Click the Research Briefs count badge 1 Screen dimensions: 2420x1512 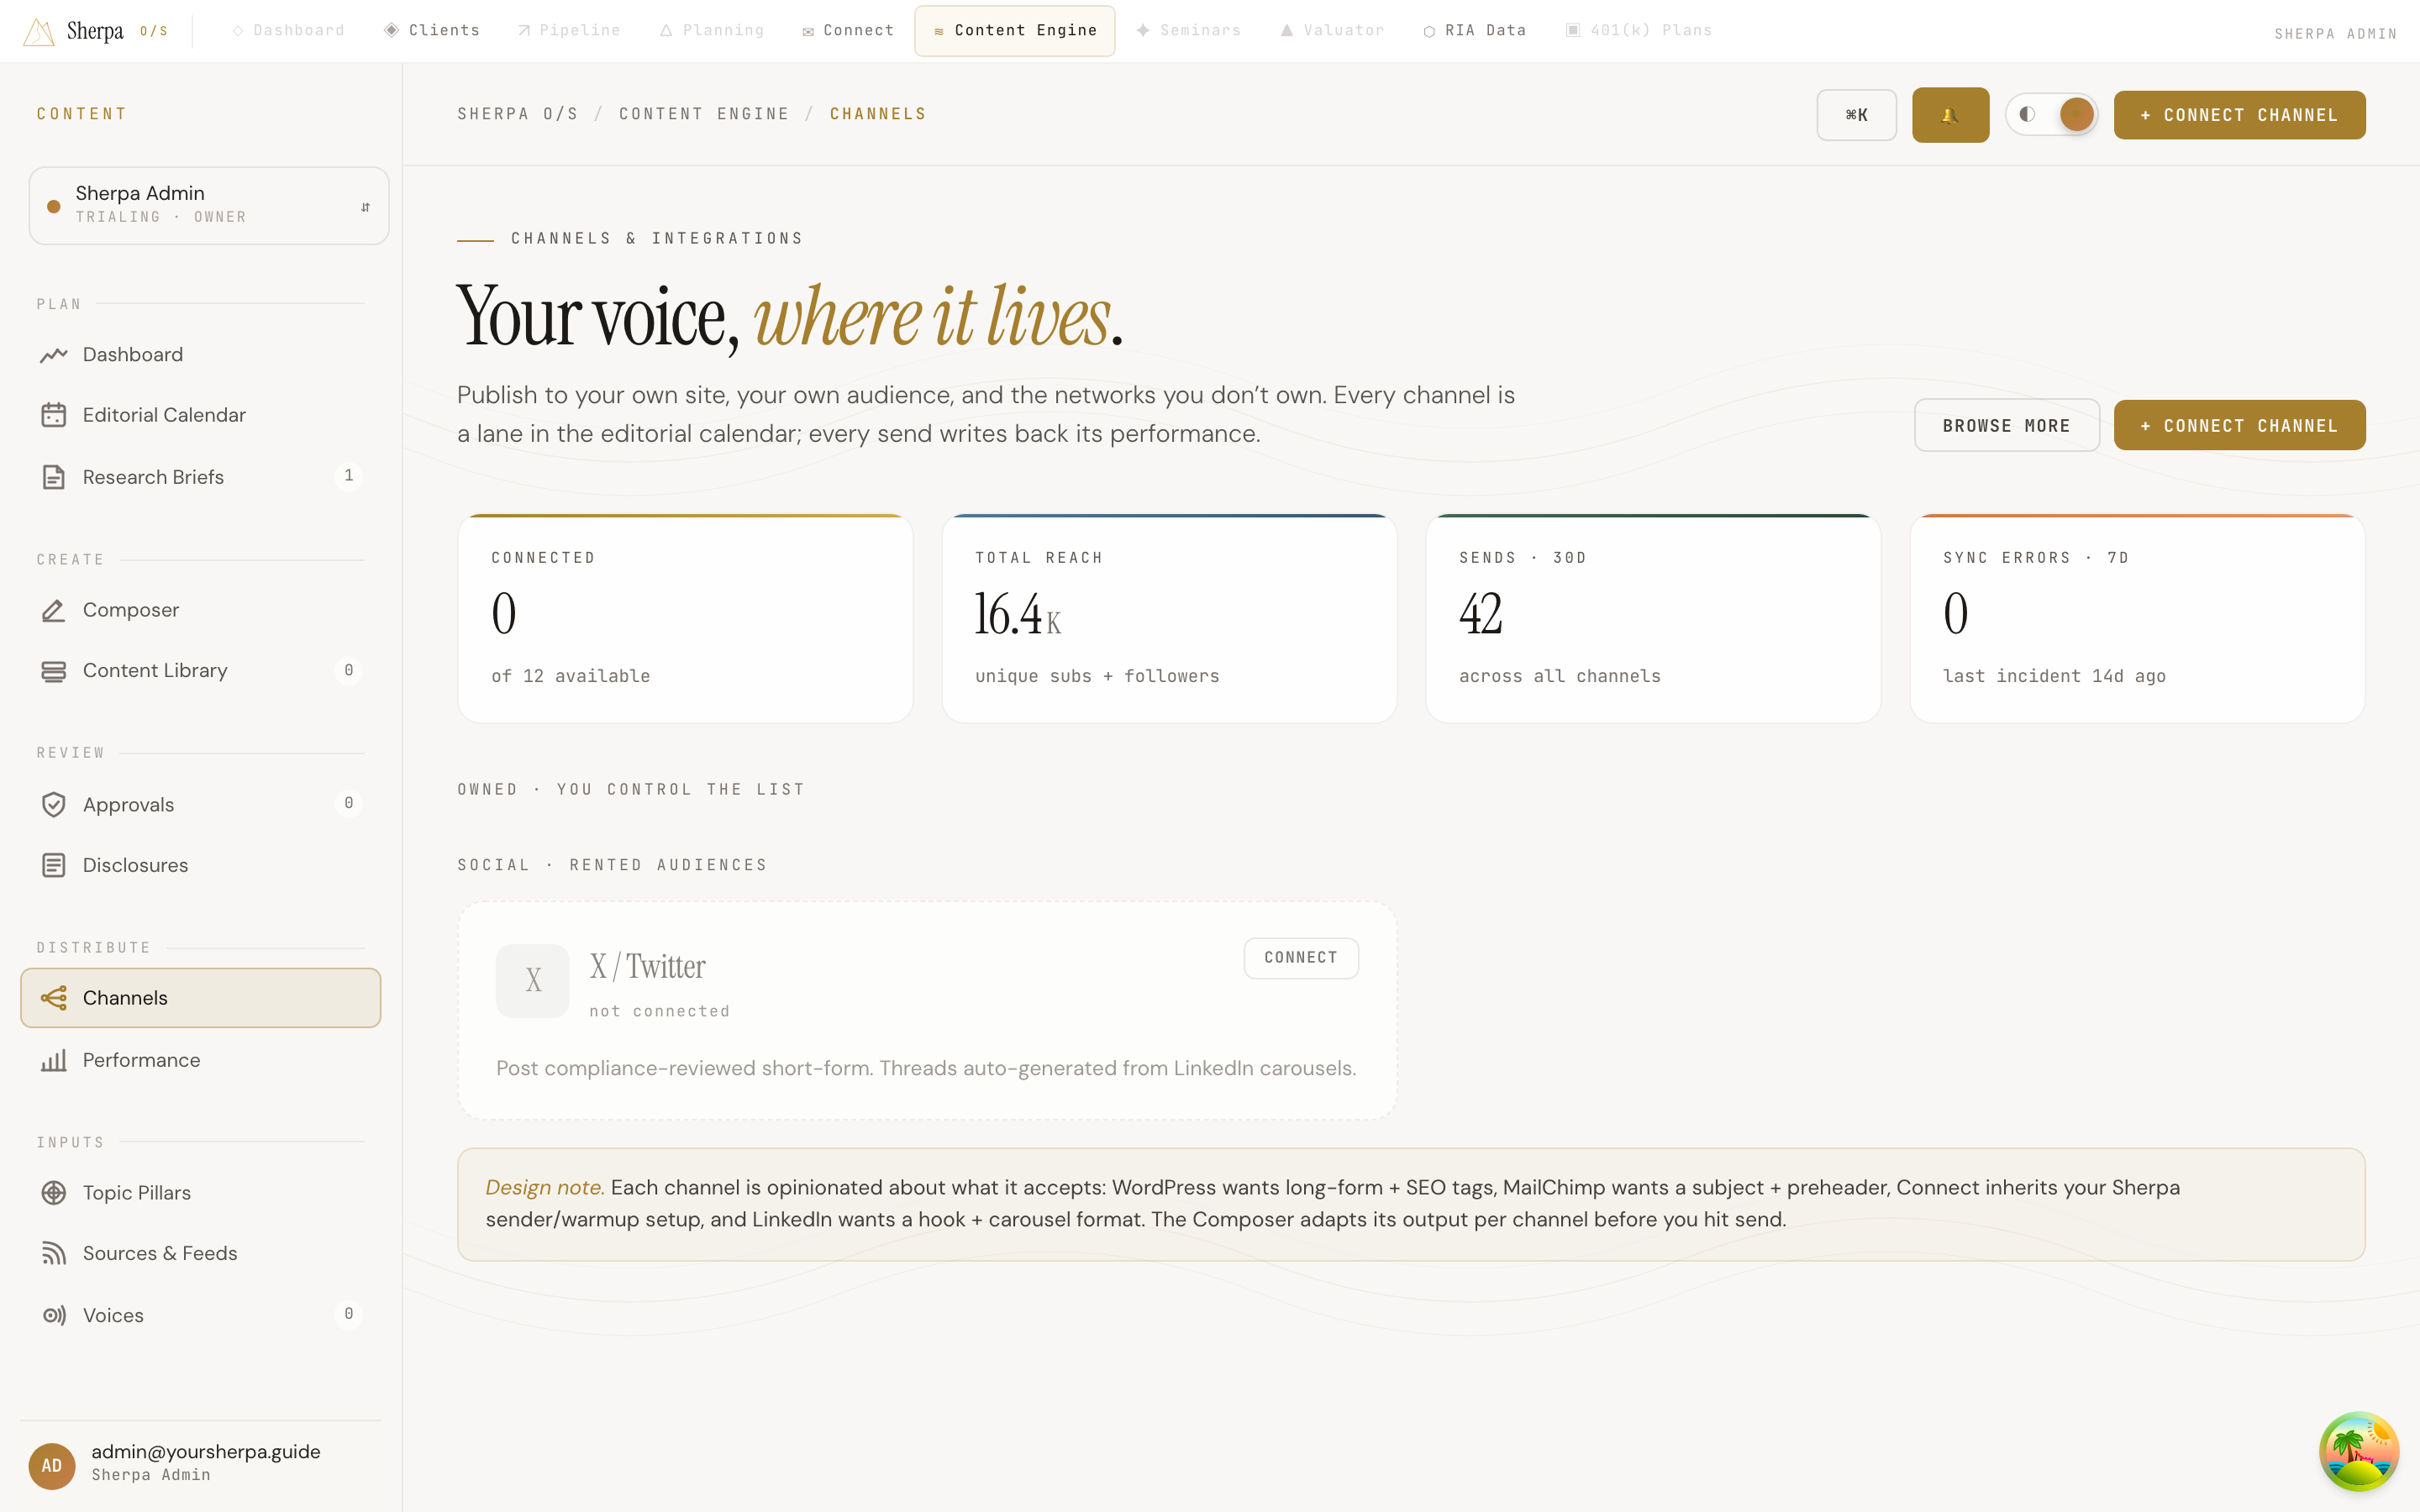pos(348,476)
